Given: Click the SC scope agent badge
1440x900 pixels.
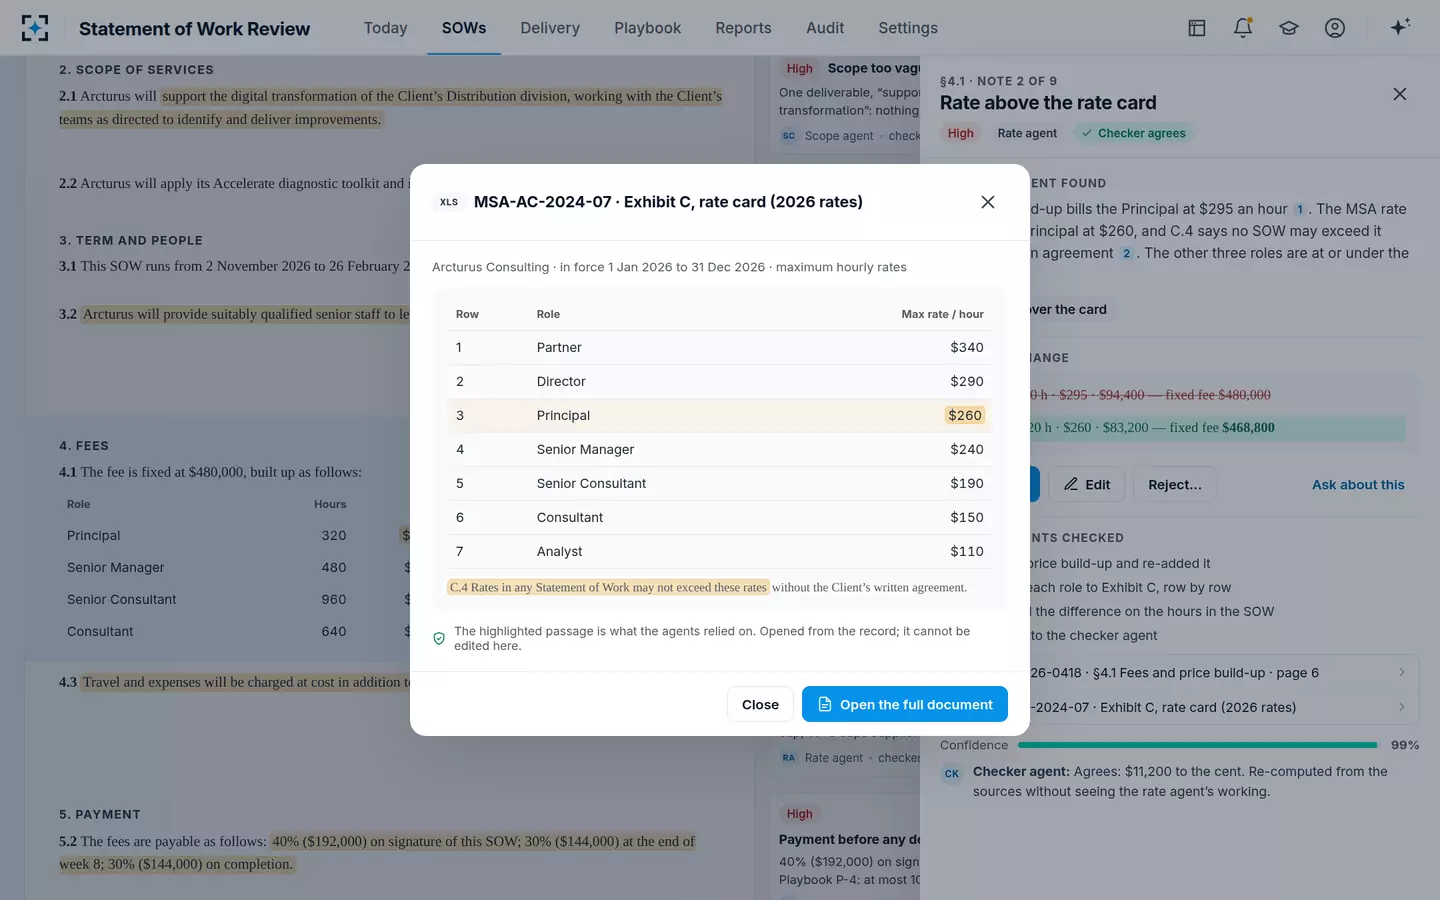Looking at the screenshot, I should pos(789,136).
